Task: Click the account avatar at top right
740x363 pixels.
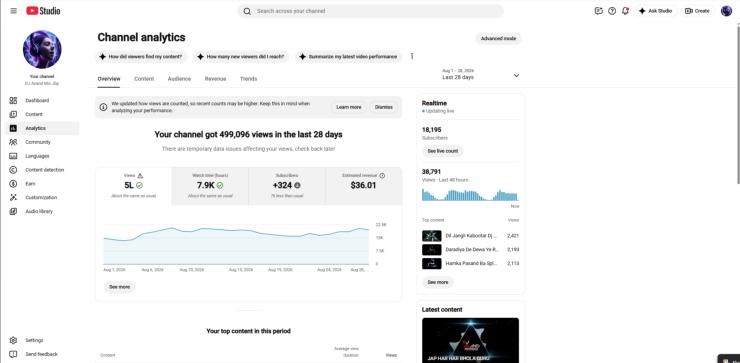Action: (x=726, y=11)
